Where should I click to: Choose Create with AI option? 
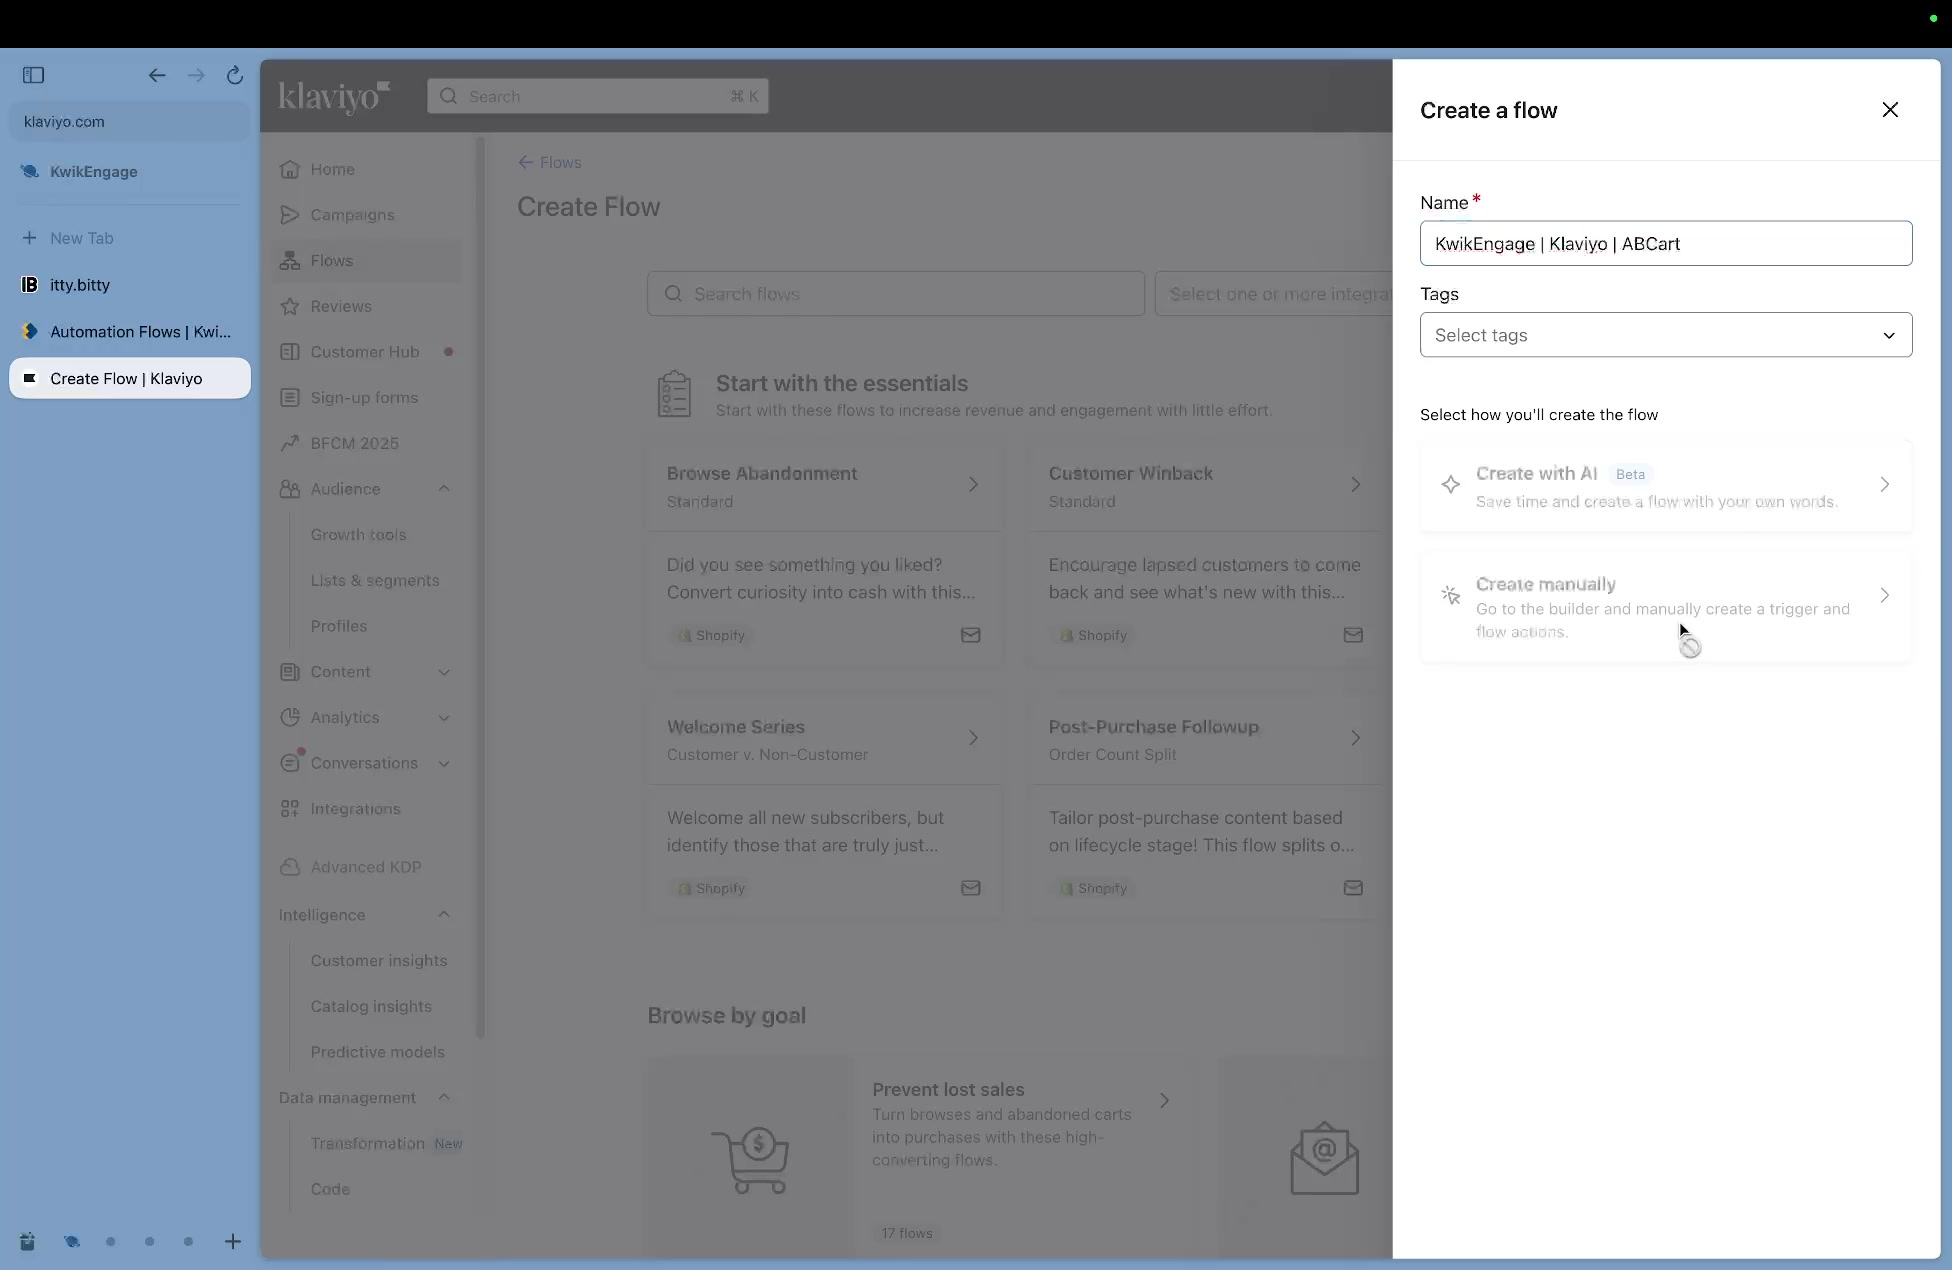point(1666,486)
